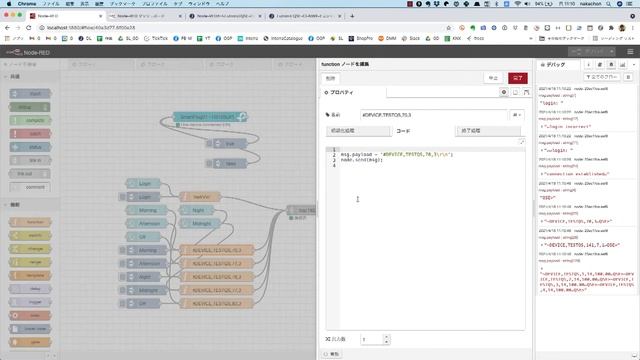The image size is (640, 360).
Task: Open the ファイル menu in macOS menu bar
Action: pyautogui.click(x=51, y=3)
